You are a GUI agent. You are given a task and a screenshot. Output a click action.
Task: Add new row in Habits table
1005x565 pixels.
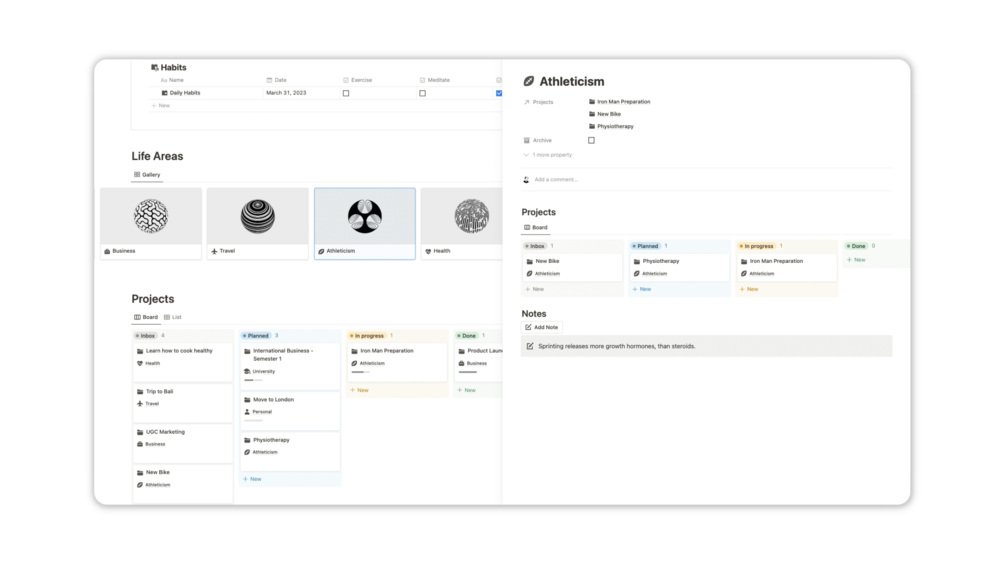[x=160, y=106]
